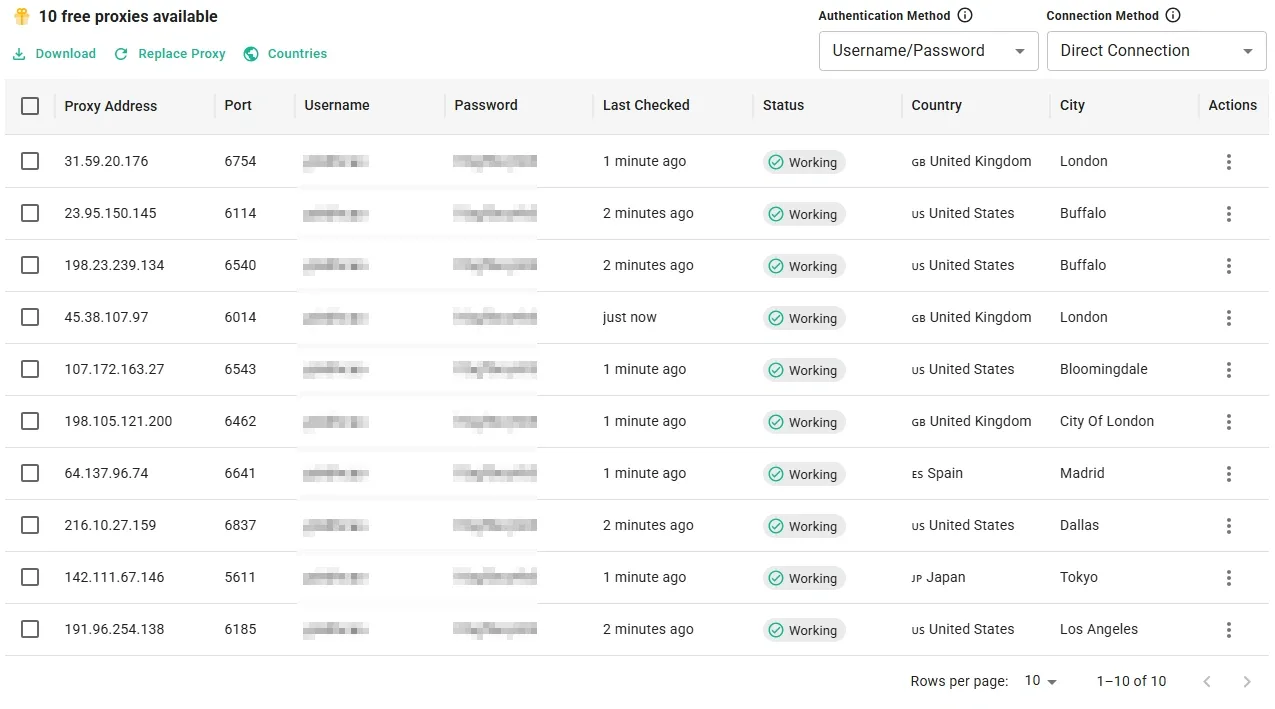Sort by the Last Checked column header
Screen dimensions: 1275x709
click(646, 105)
